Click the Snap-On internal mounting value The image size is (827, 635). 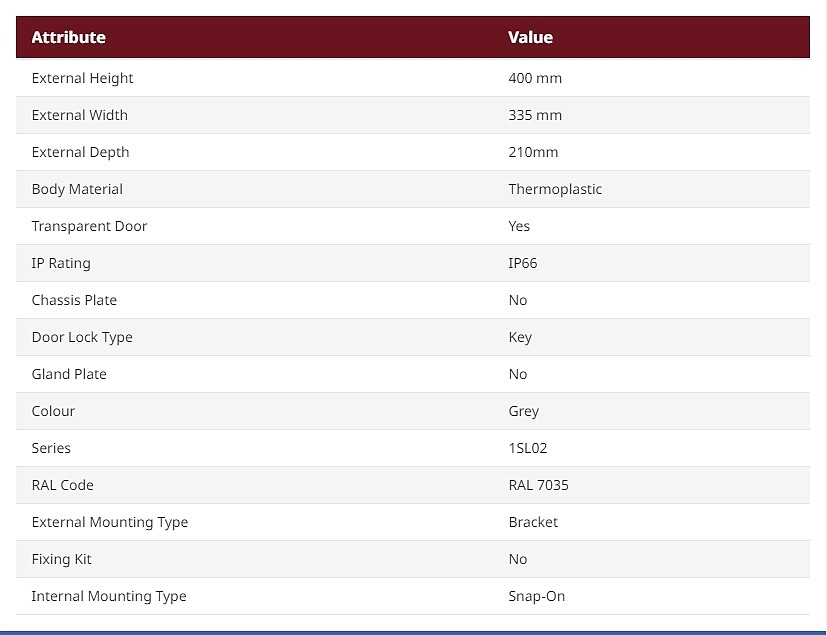pos(536,596)
